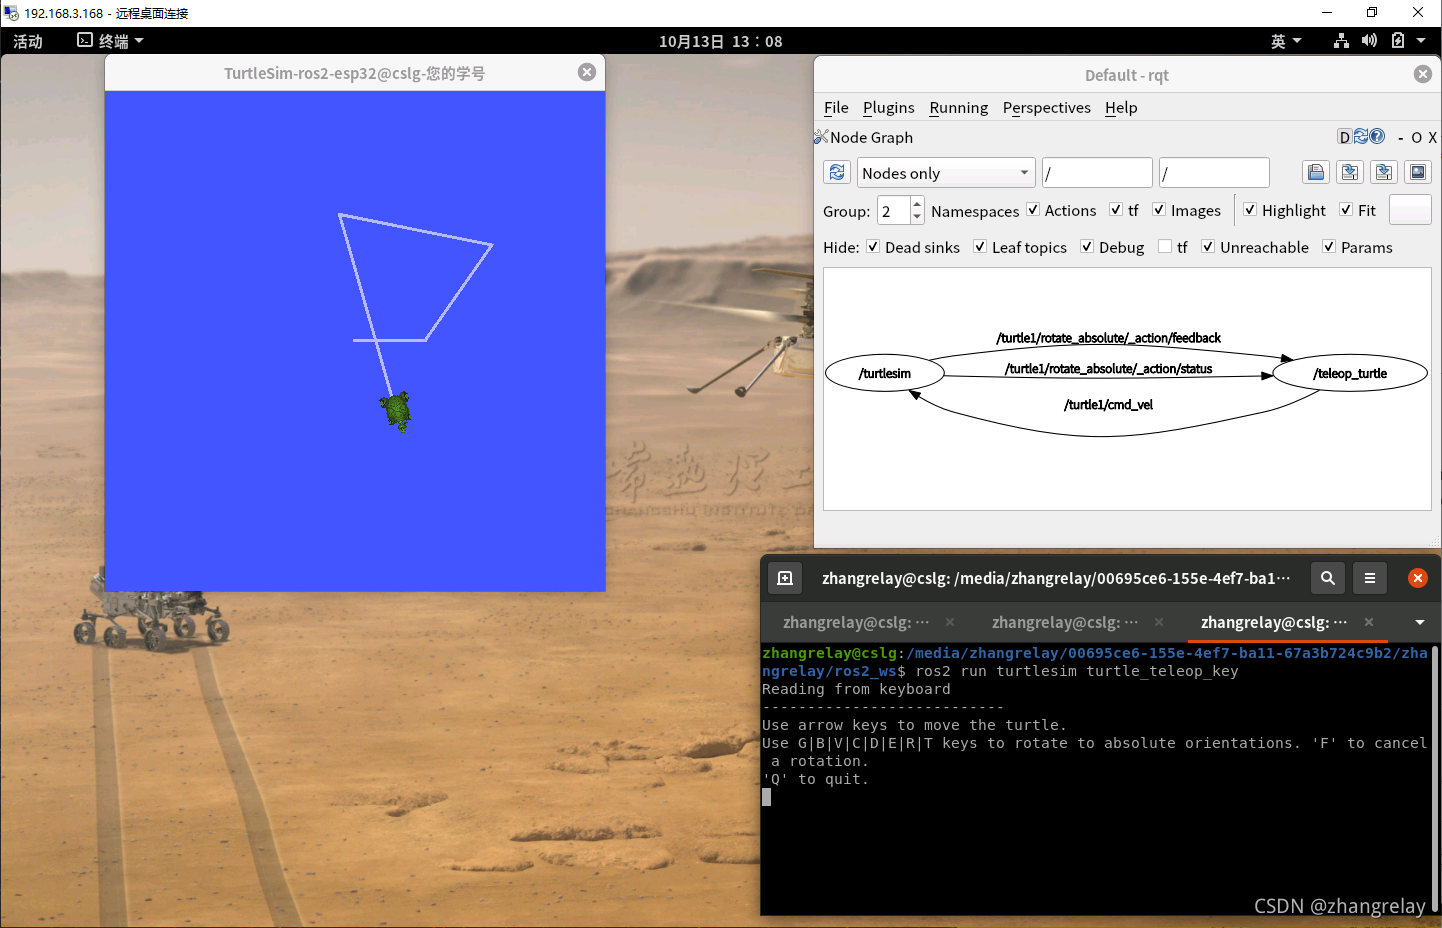Save the node graph as image

pos(1418,172)
